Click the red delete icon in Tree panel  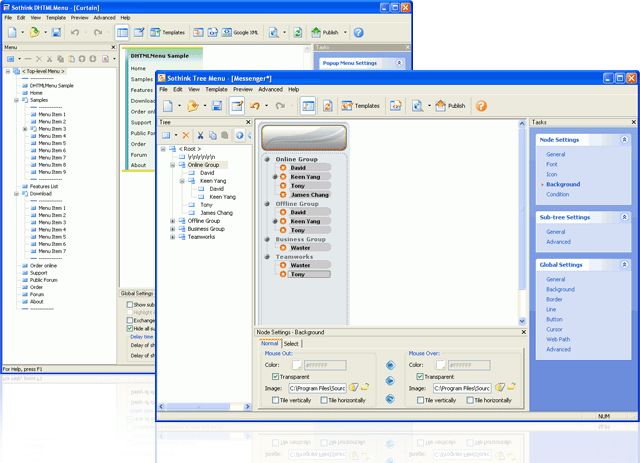tap(187, 135)
